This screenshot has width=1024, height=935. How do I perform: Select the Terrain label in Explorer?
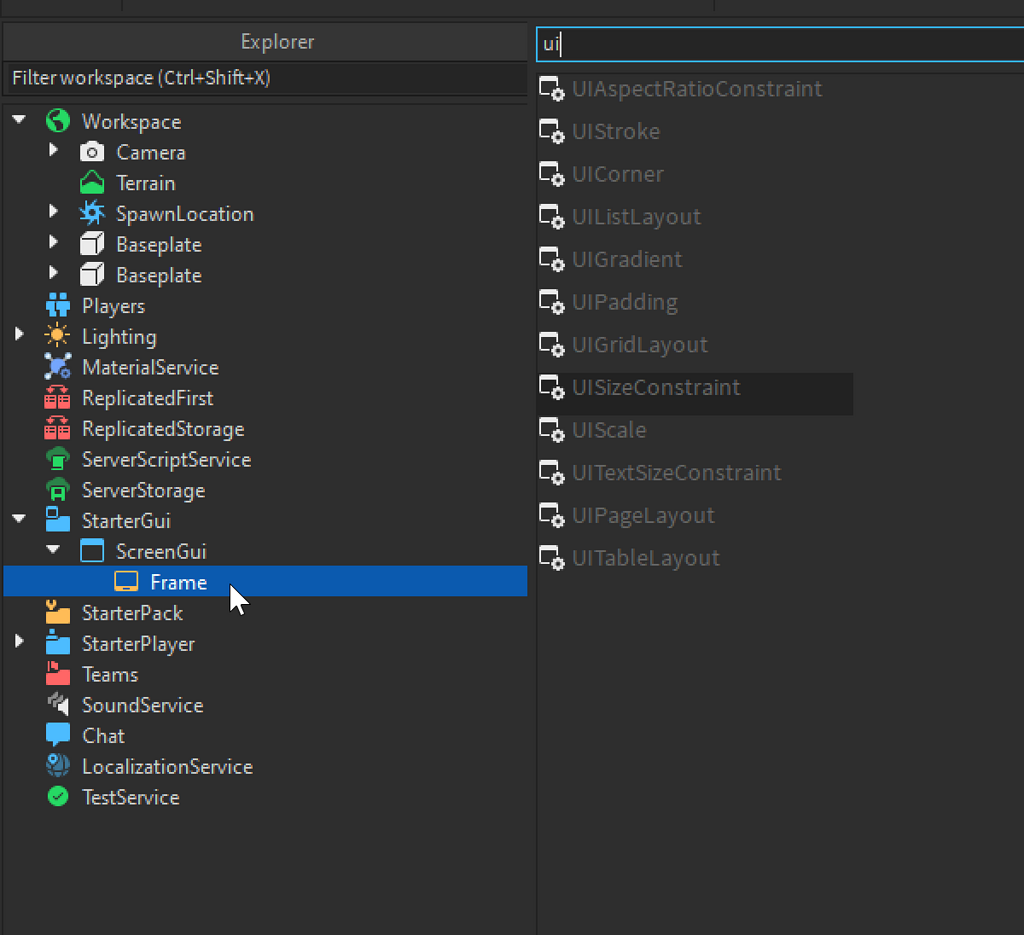click(146, 183)
